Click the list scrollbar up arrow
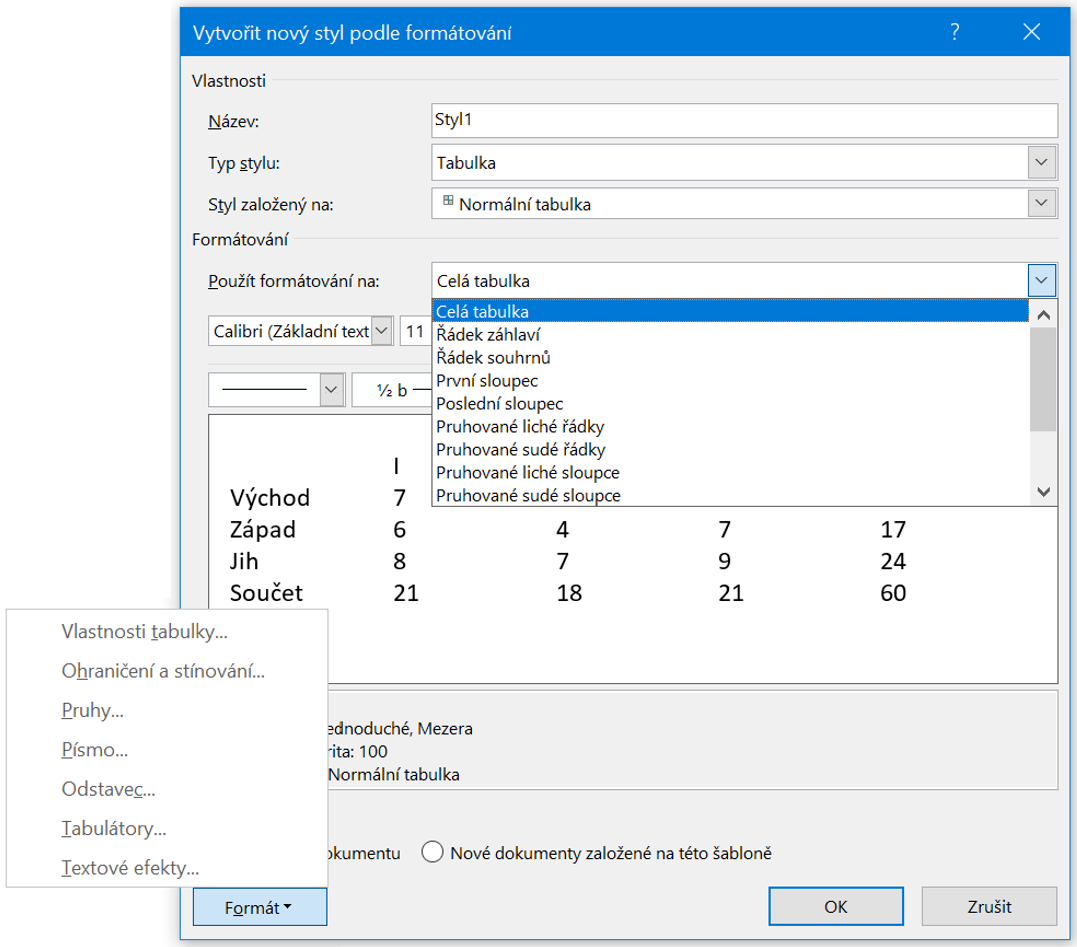Viewport: 1077px width, 947px height. [x=1043, y=314]
